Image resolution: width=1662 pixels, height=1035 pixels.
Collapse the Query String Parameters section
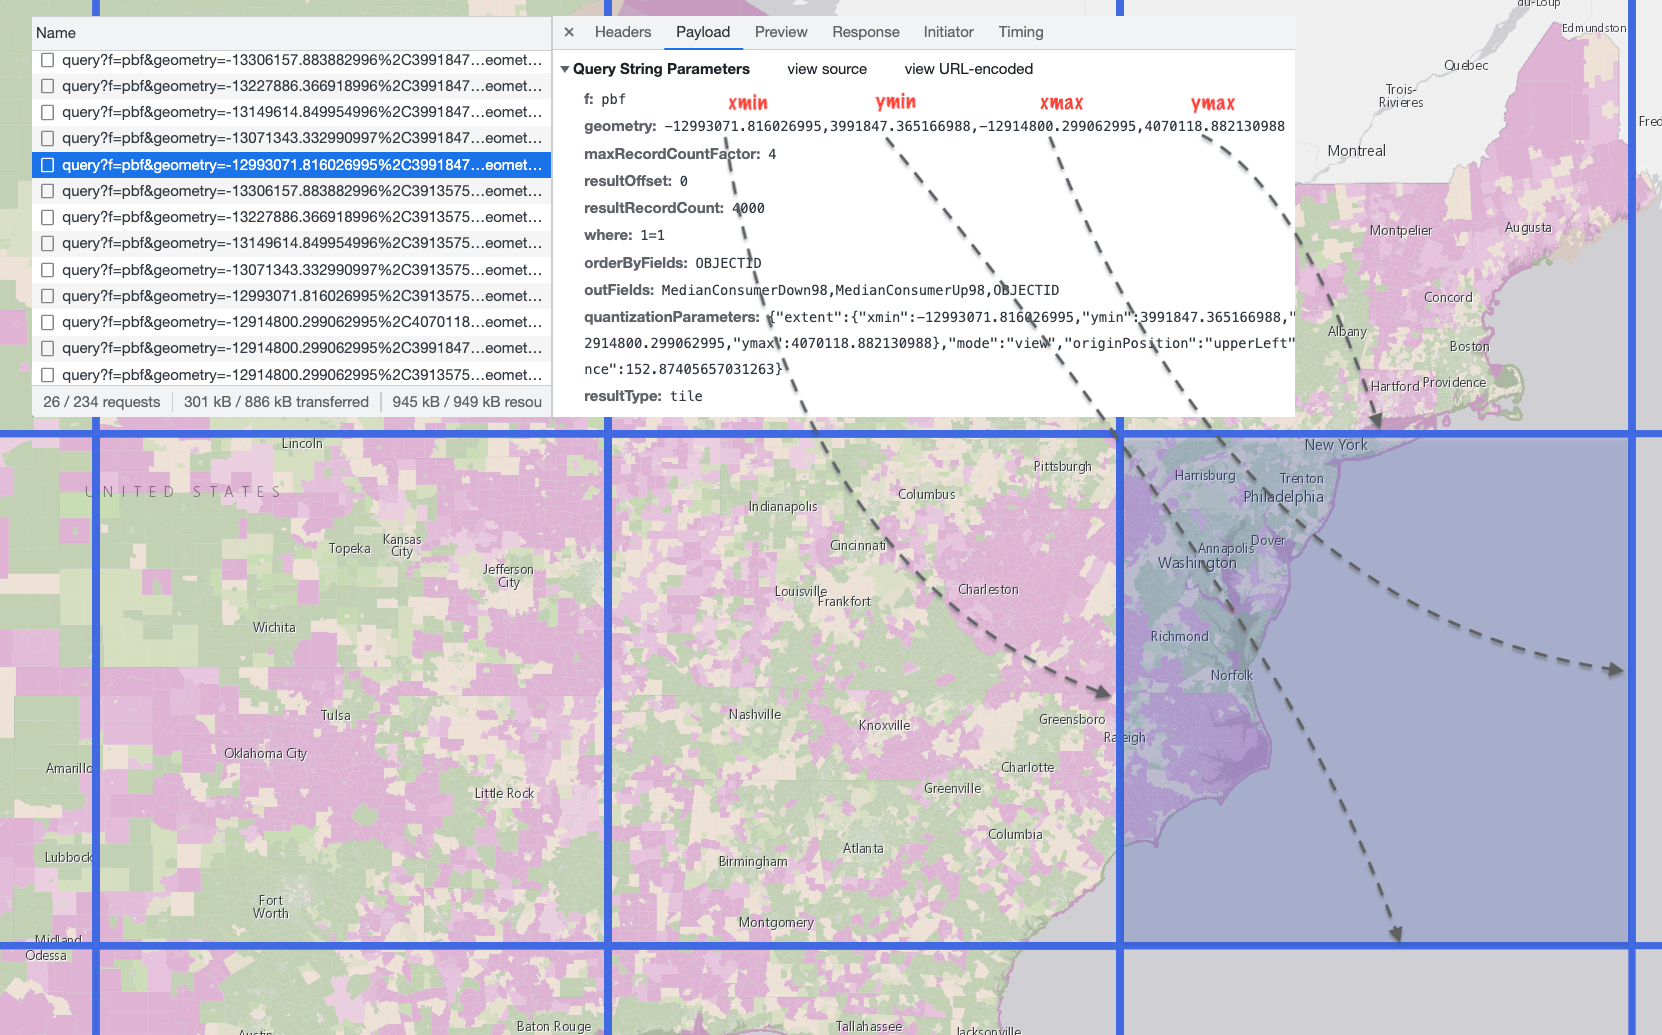[565, 69]
